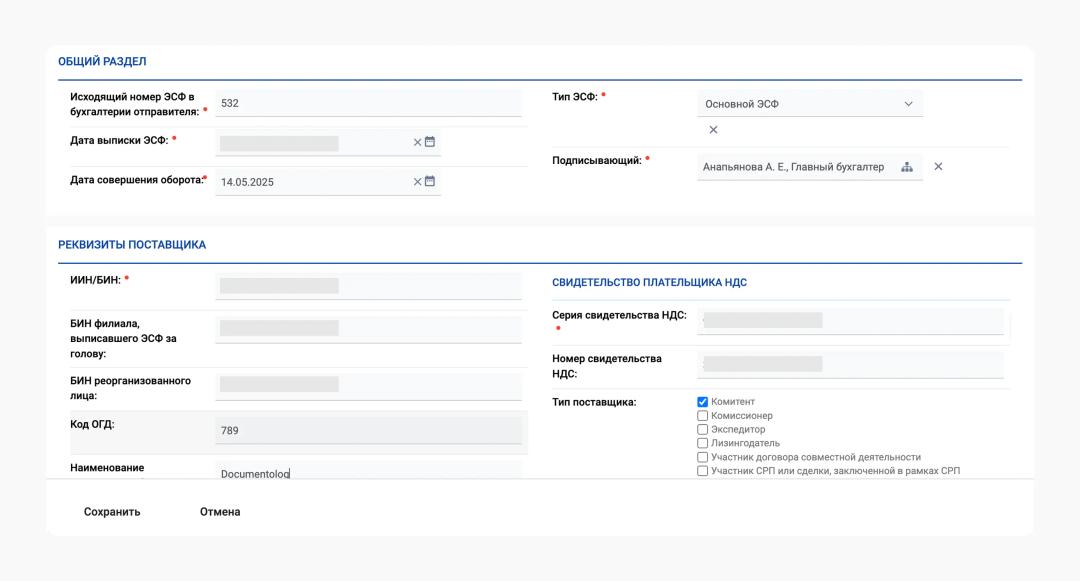Click the ИИН/БИН input field
Screen dimensions: 1080x581
pos(368,286)
